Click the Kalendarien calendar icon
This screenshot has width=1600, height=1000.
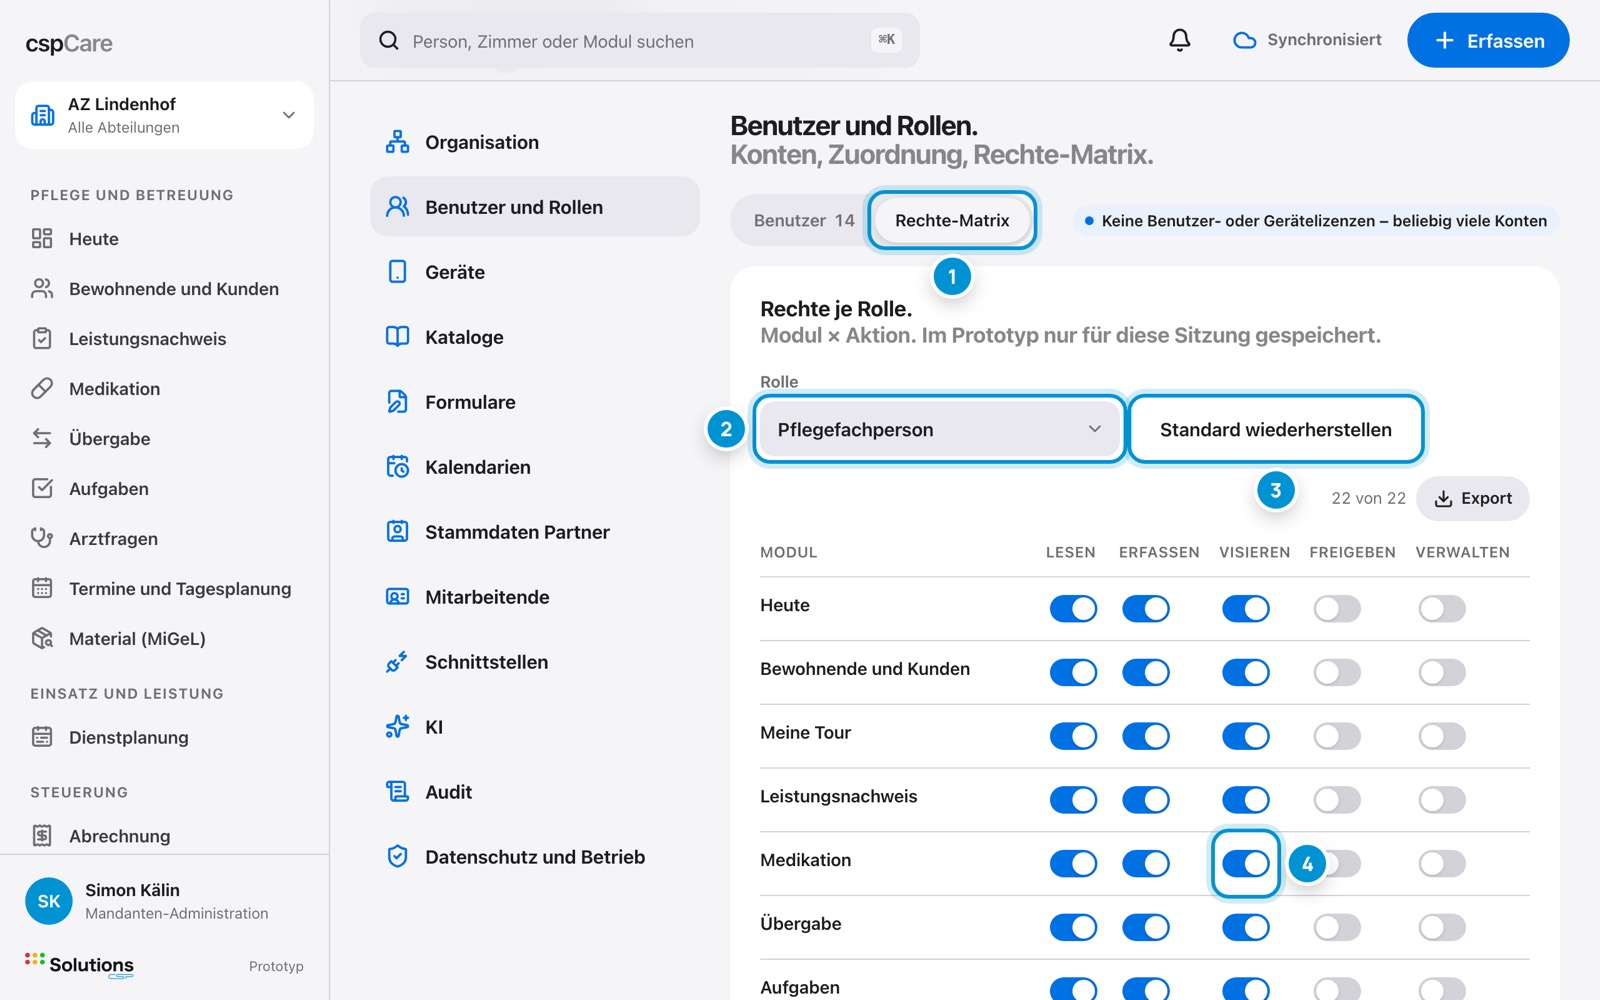coord(397,467)
